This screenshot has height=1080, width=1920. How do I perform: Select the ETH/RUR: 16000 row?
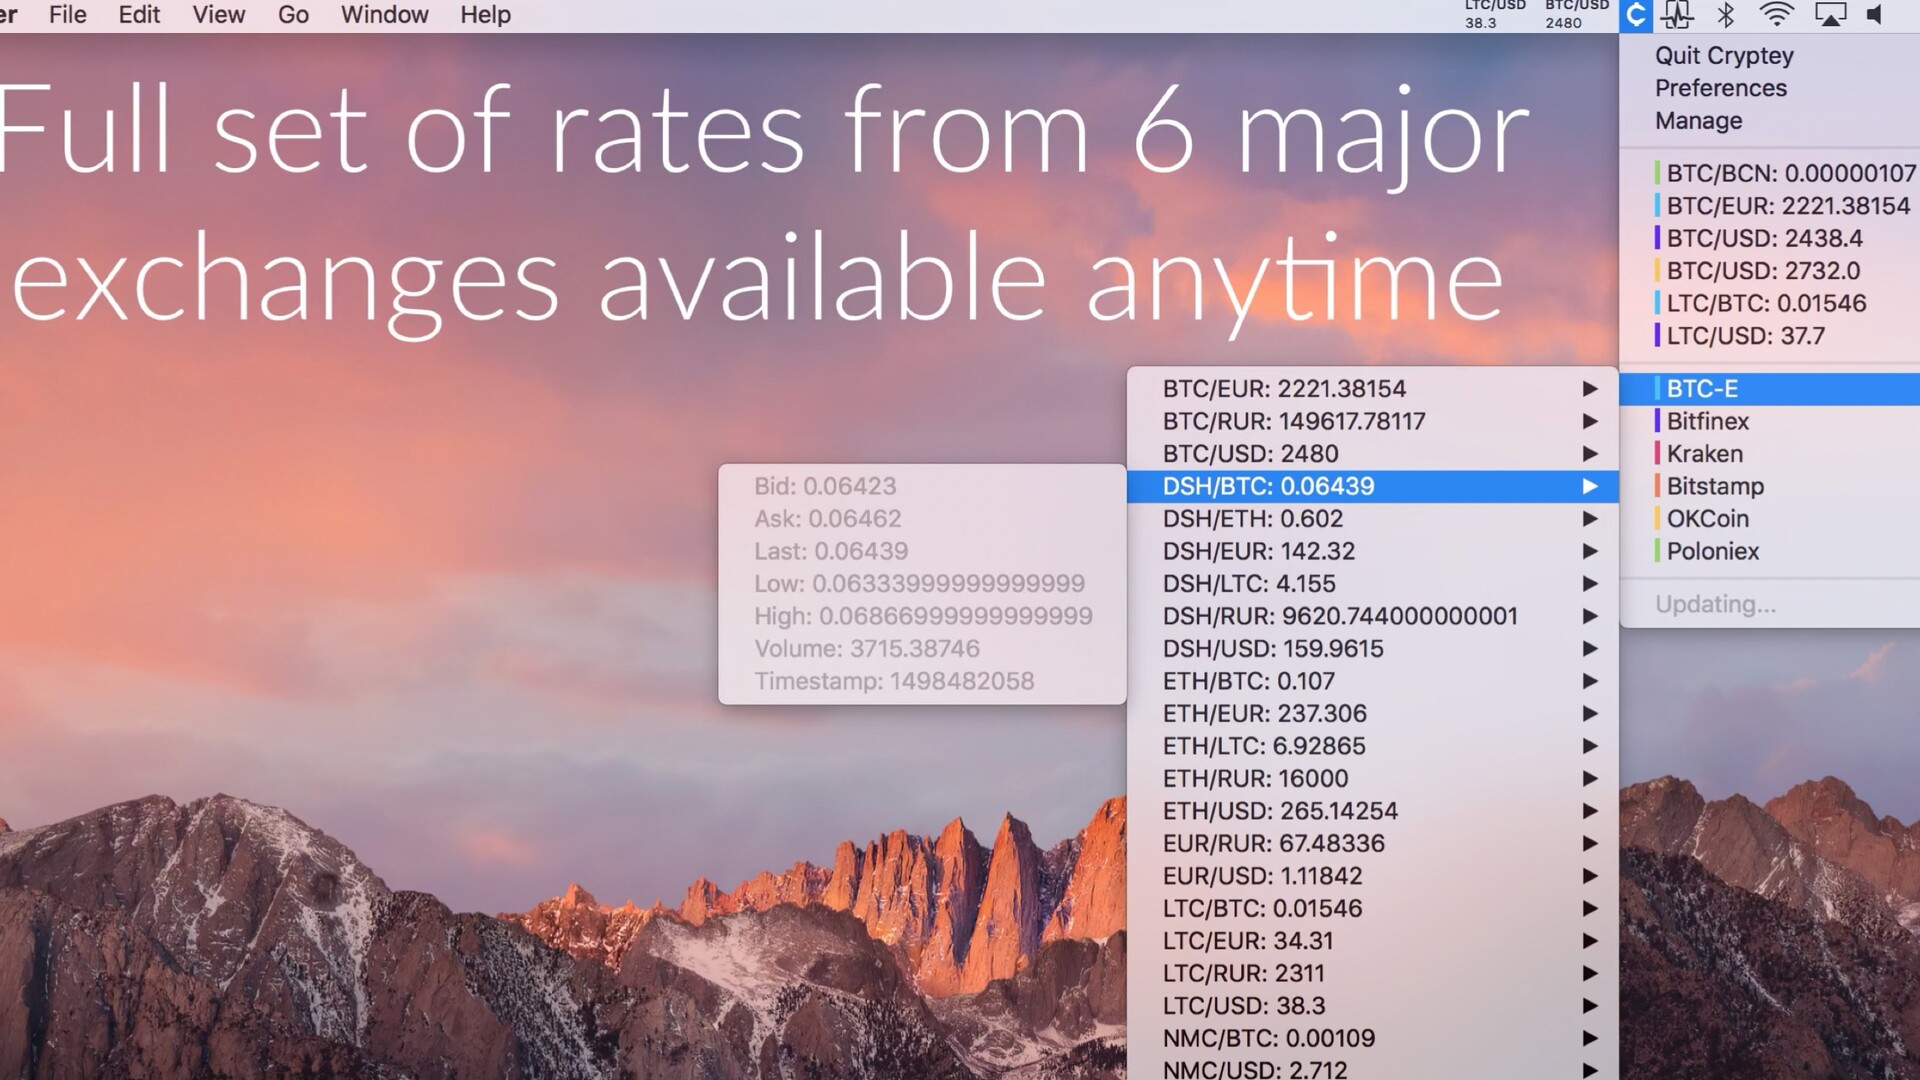[x=1372, y=779]
